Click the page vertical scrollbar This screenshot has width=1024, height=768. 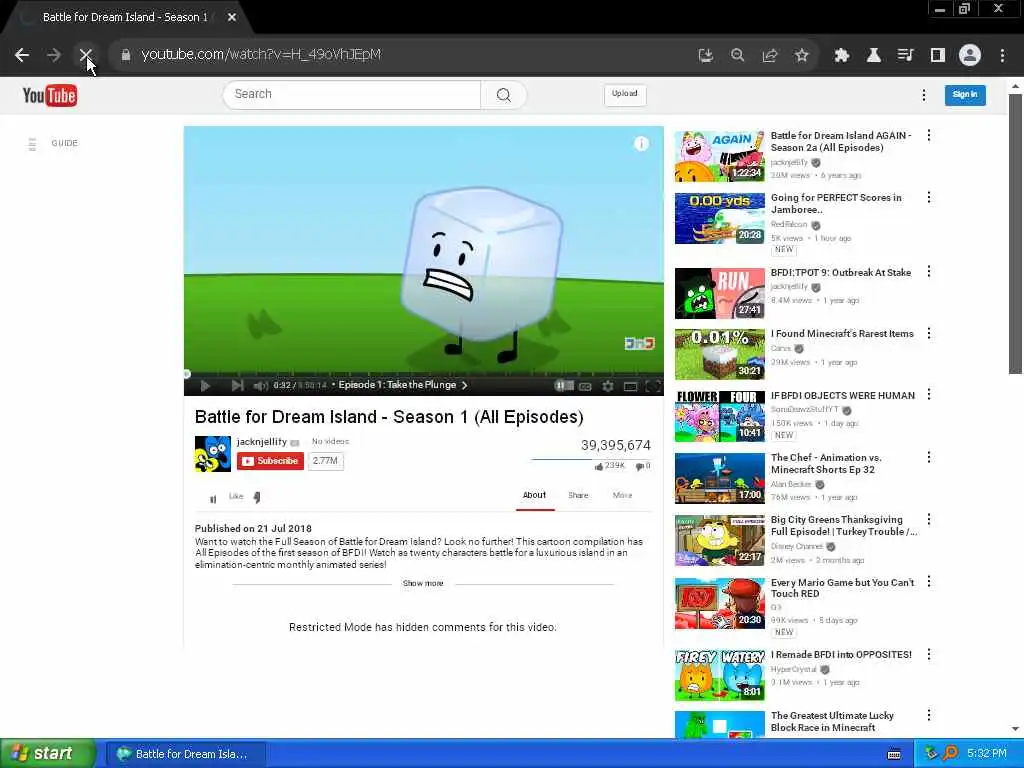tap(1015, 234)
